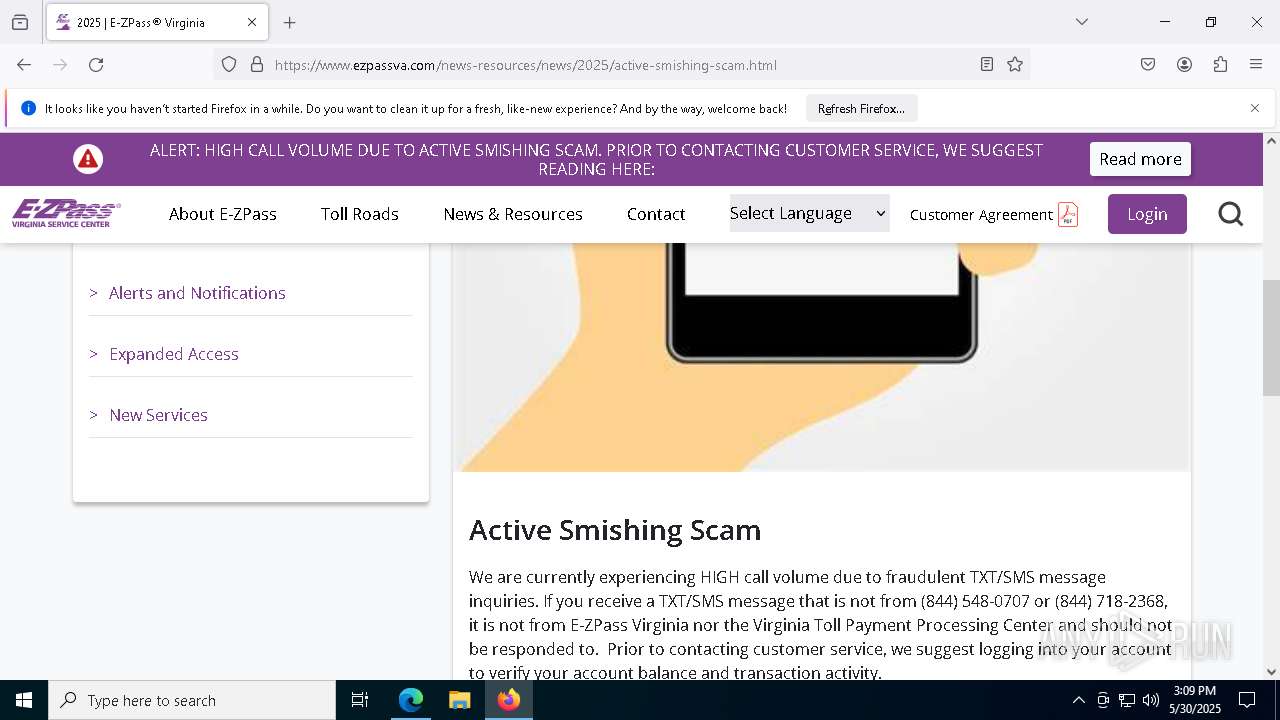The width and height of the screenshot is (1280, 720).
Task: Click taskbar search box
Action: pos(192,700)
